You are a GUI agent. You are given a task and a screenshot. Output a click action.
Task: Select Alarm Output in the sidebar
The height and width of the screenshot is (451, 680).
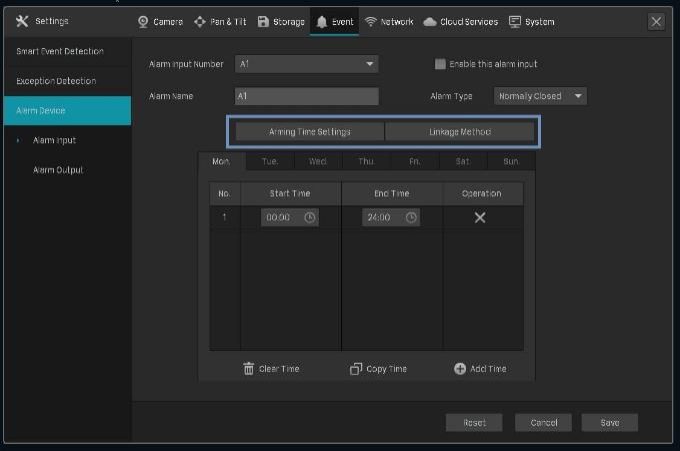[57, 170]
